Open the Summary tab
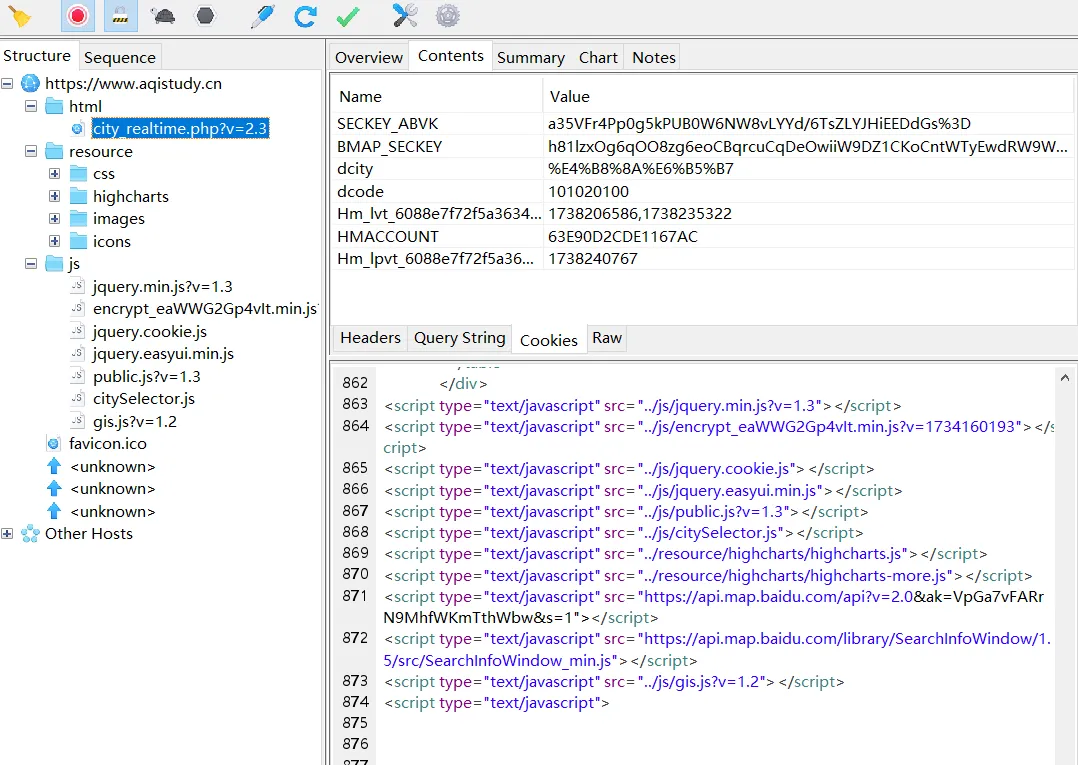This screenshot has width=1078, height=765. (531, 57)
